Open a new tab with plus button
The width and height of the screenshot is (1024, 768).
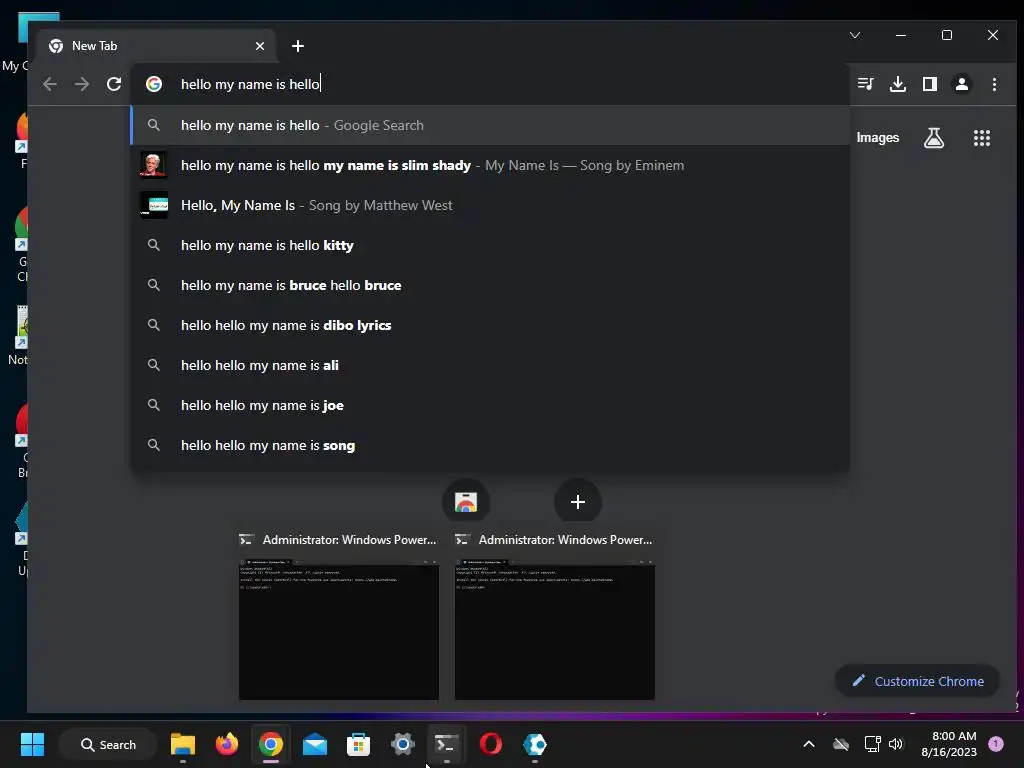click(x=298, y=46)
